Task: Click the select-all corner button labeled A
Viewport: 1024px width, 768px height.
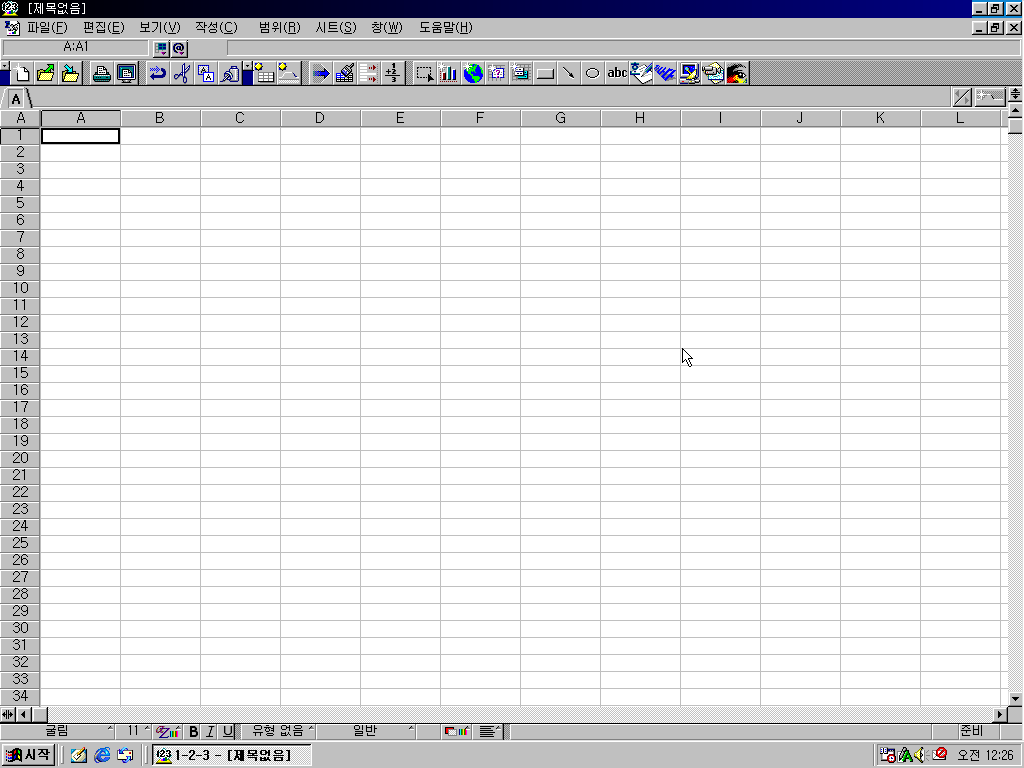Action: point(20,118)
